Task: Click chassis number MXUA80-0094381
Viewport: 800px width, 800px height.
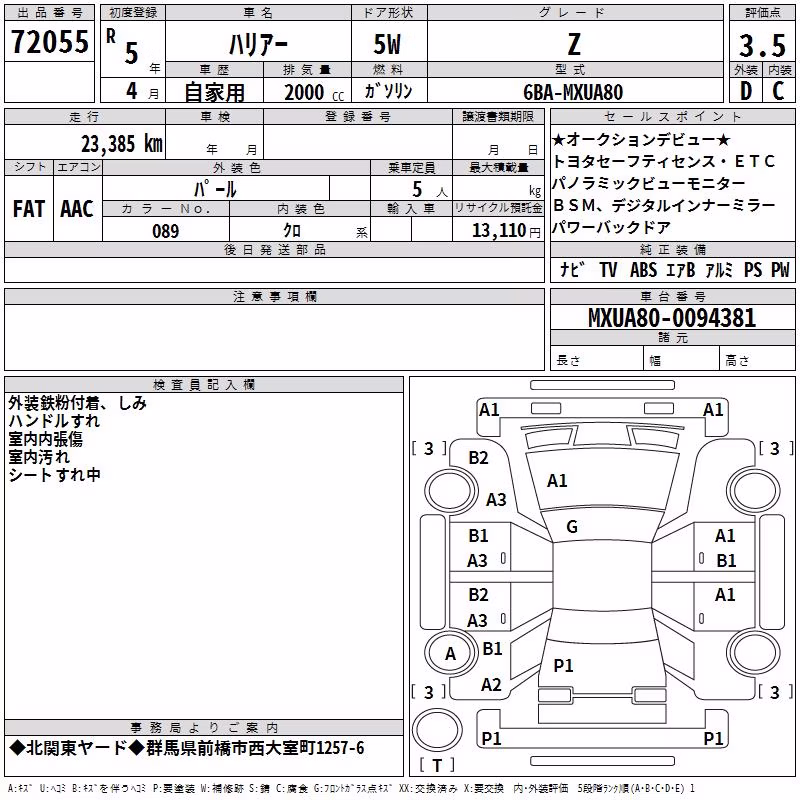Action: [672, 318]
